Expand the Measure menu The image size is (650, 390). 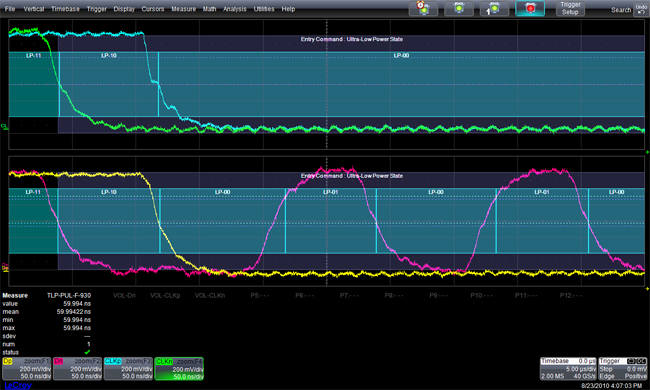pos(183,9)
